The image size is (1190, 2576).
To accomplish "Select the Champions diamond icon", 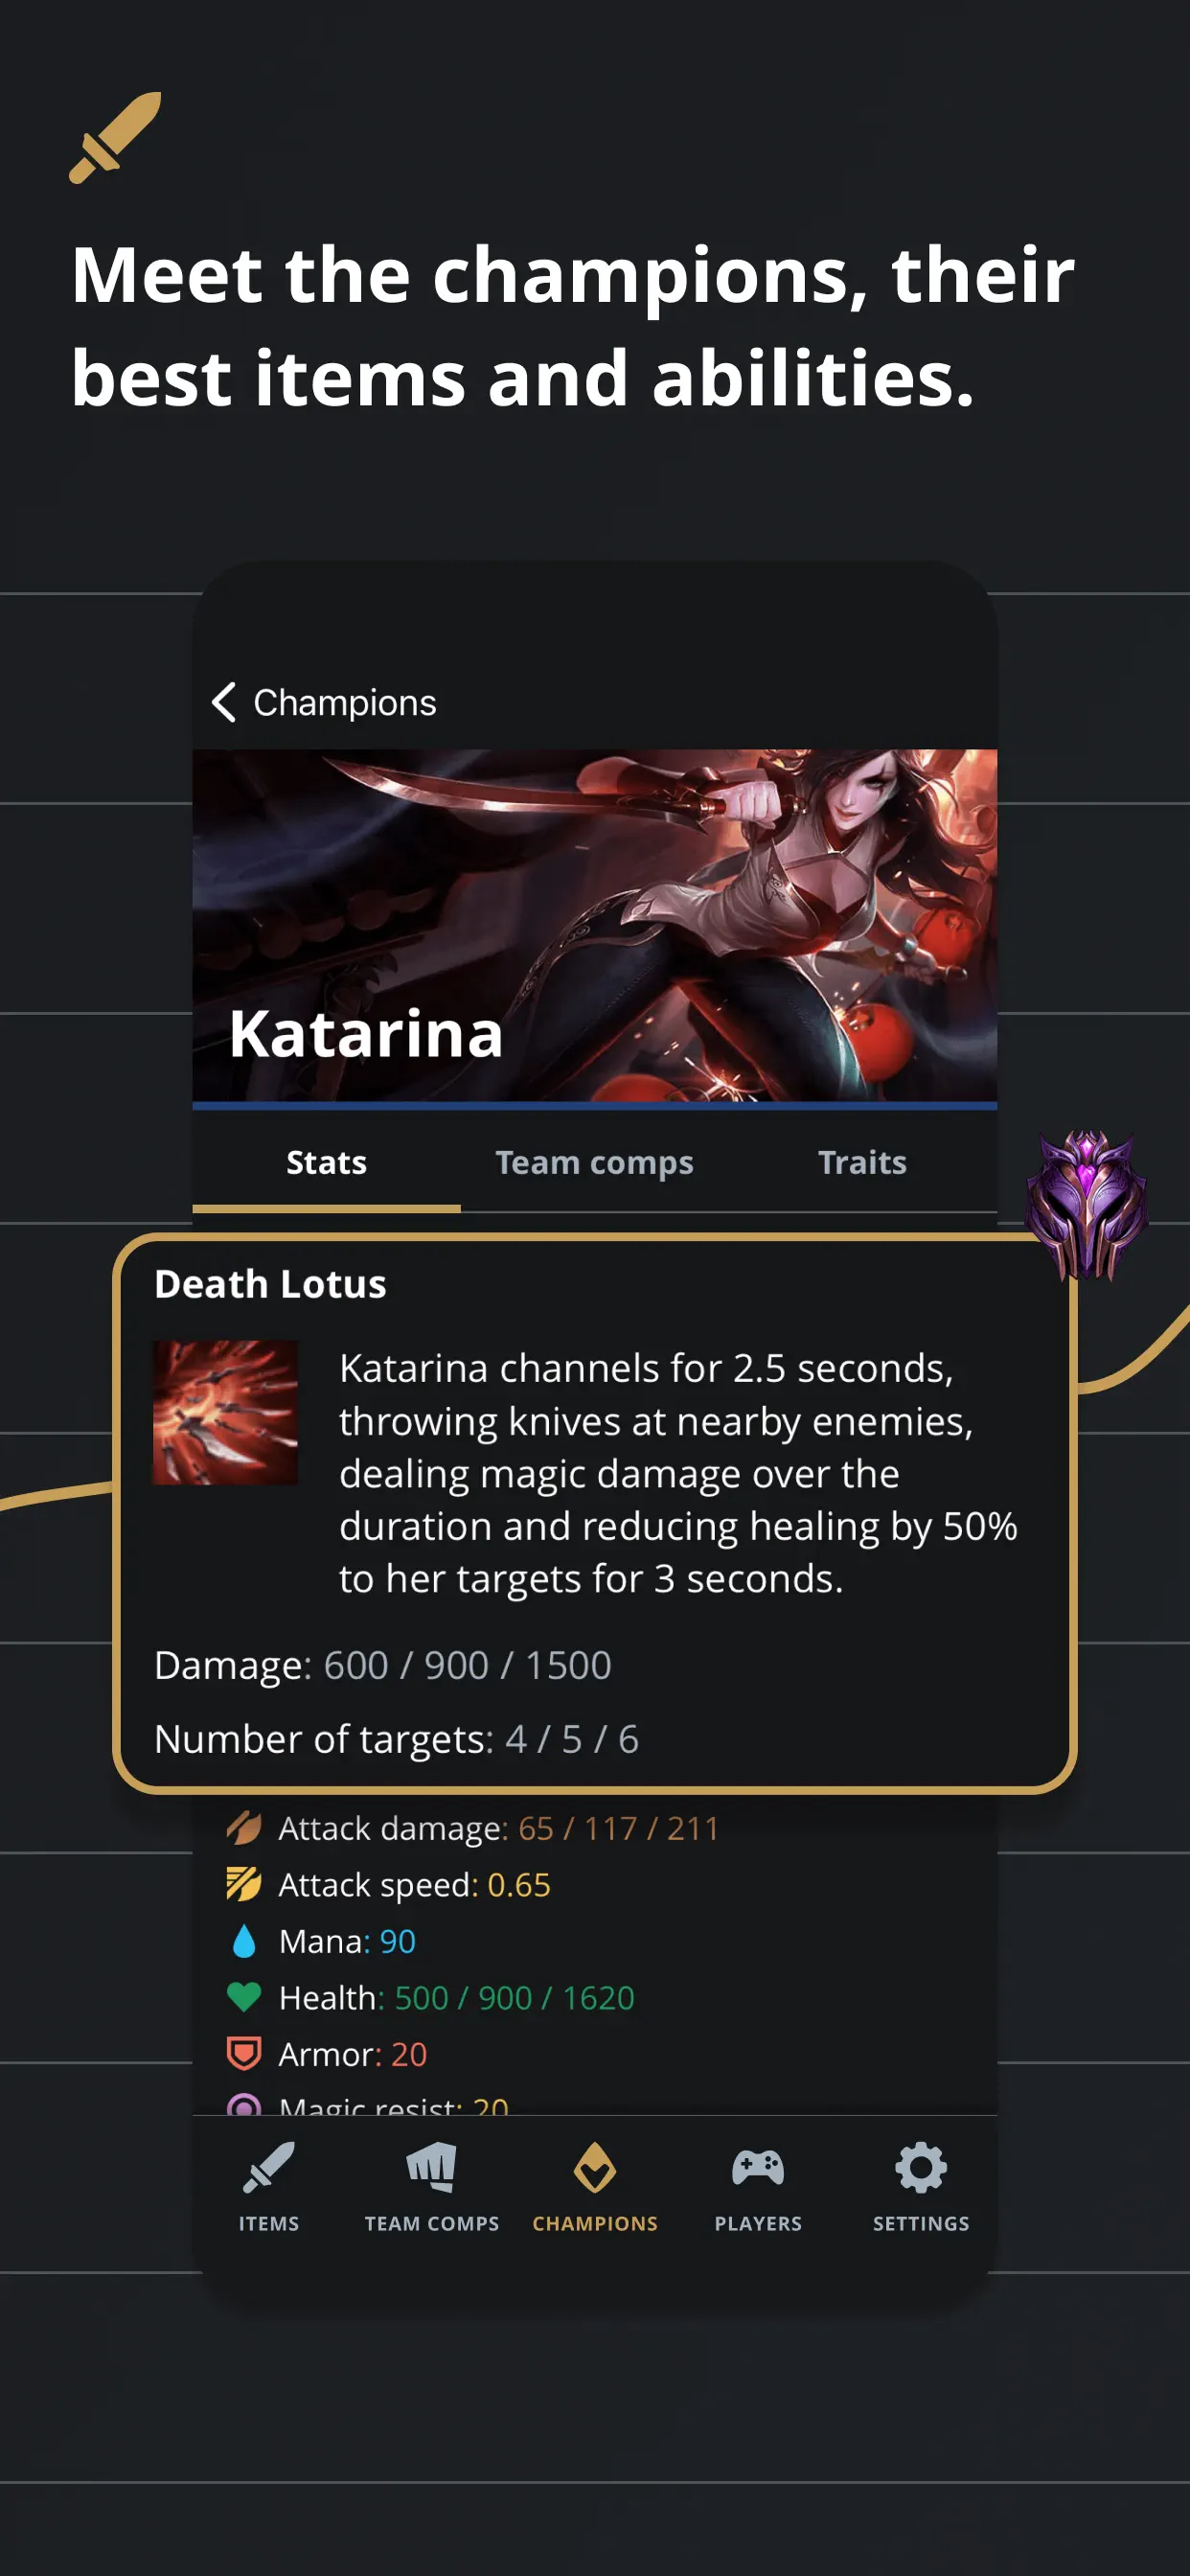I will click(595, 2167).
